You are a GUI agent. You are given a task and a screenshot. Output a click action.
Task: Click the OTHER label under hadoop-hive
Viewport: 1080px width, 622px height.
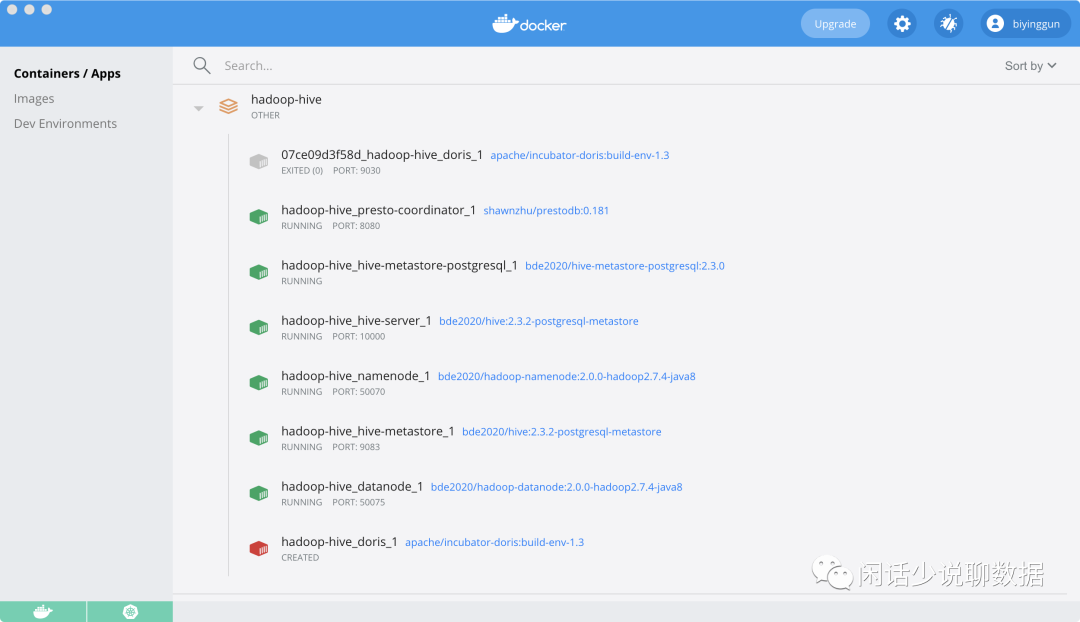(x=265, y=116)
